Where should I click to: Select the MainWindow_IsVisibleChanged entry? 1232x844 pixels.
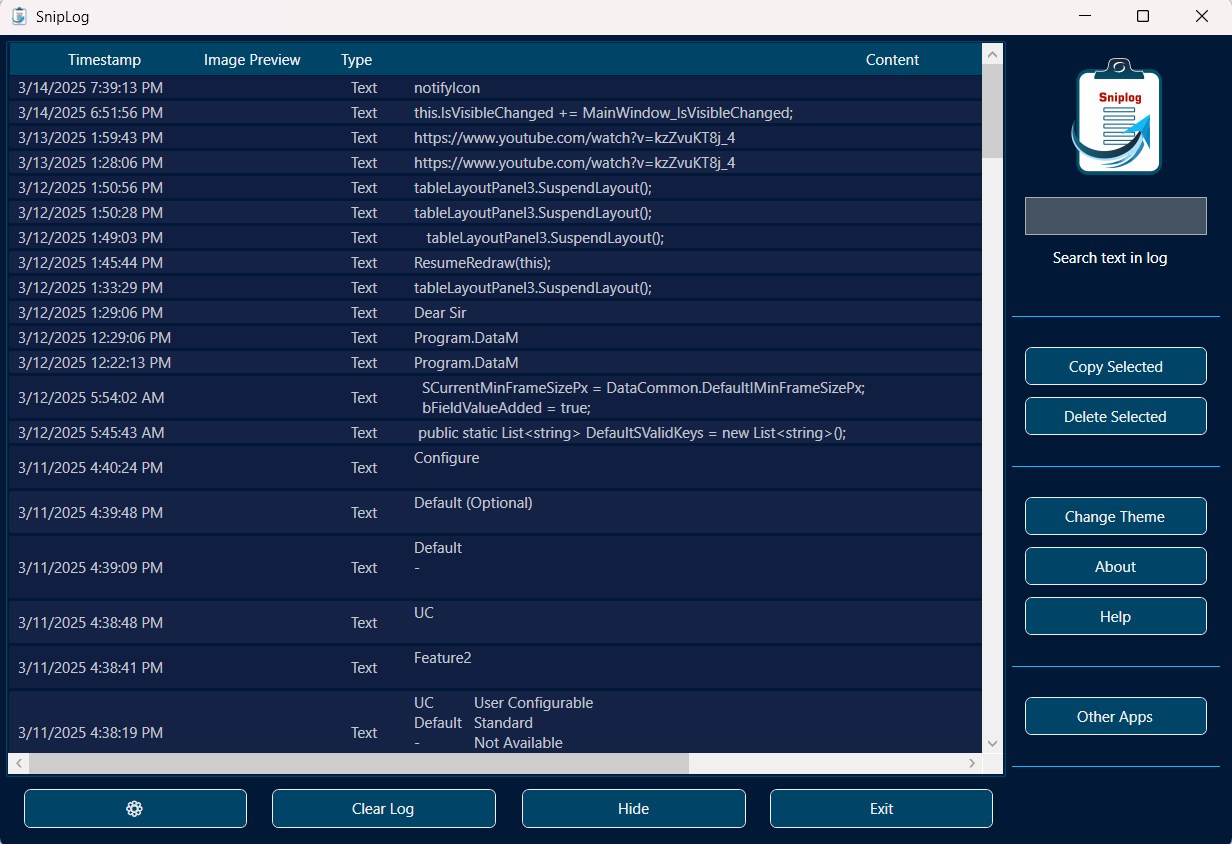[496, 113]
